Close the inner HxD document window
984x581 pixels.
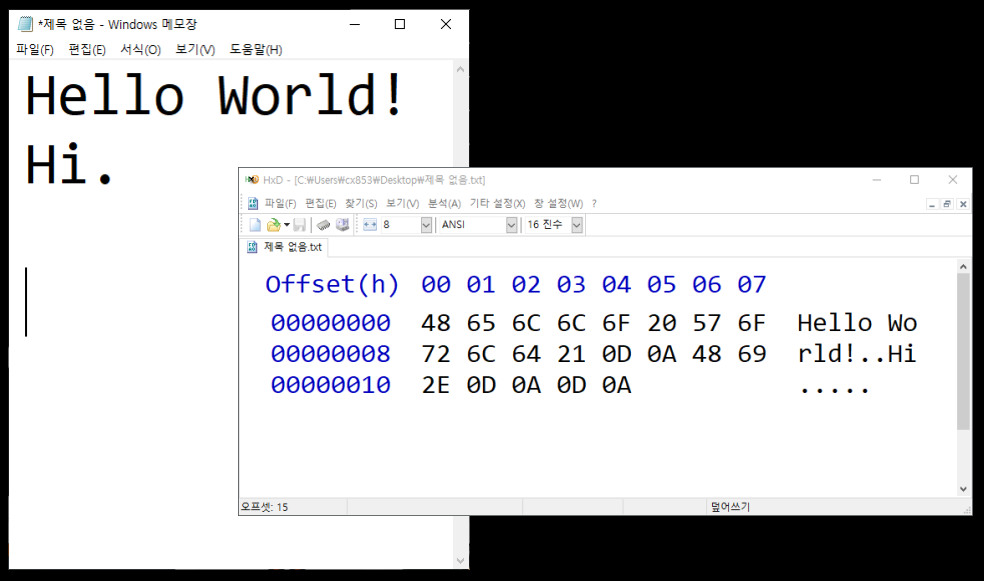[963, 204]
